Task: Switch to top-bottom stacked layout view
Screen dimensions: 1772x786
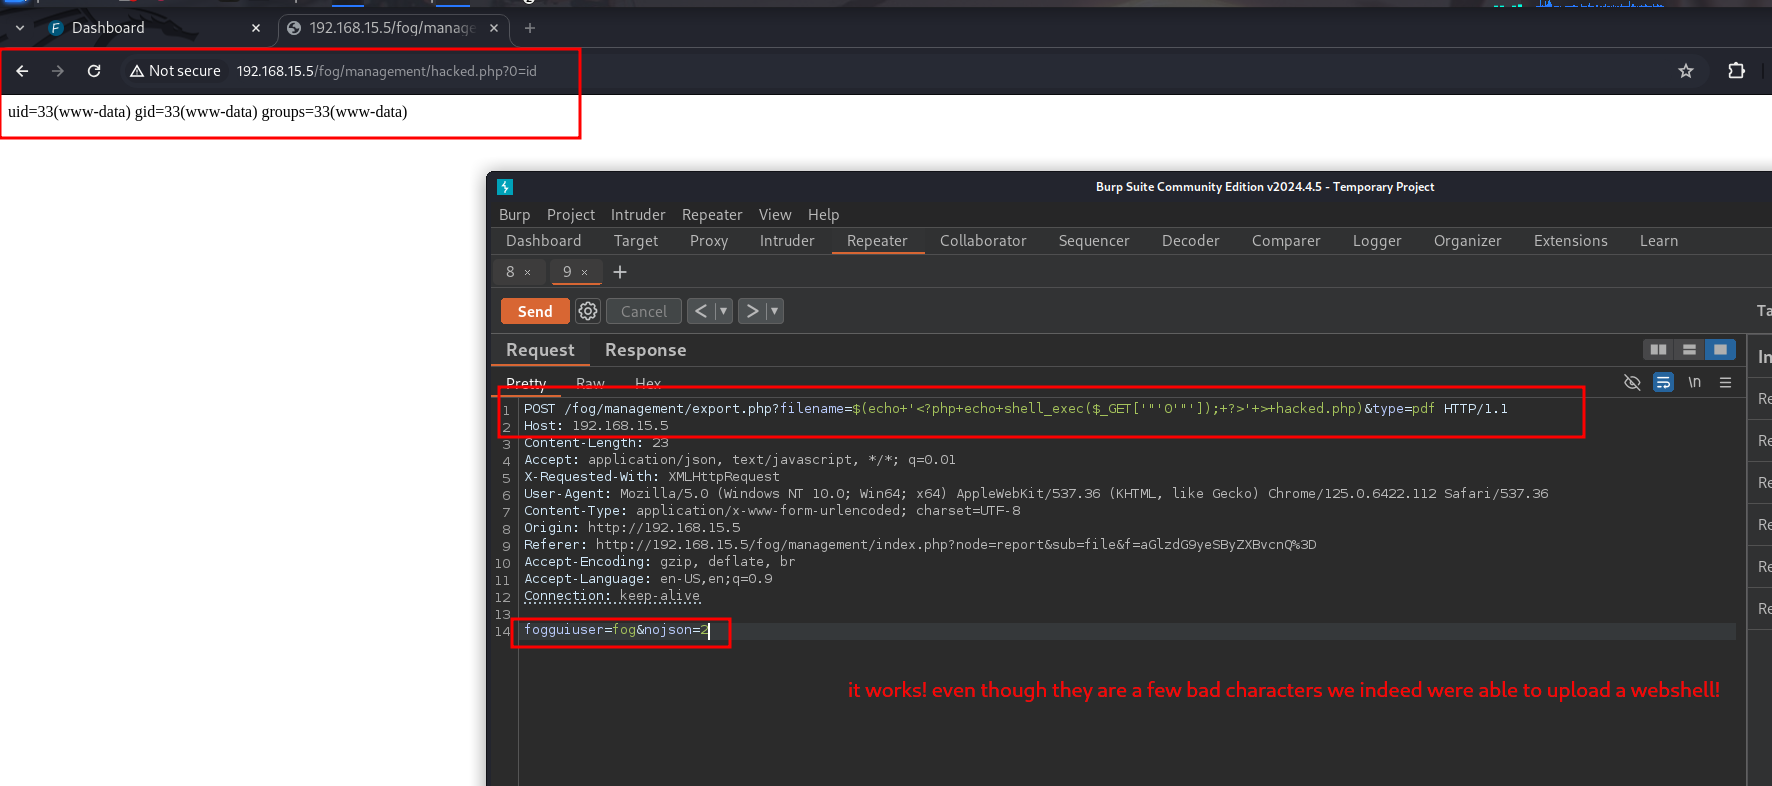Action: tap(1689, 349)
